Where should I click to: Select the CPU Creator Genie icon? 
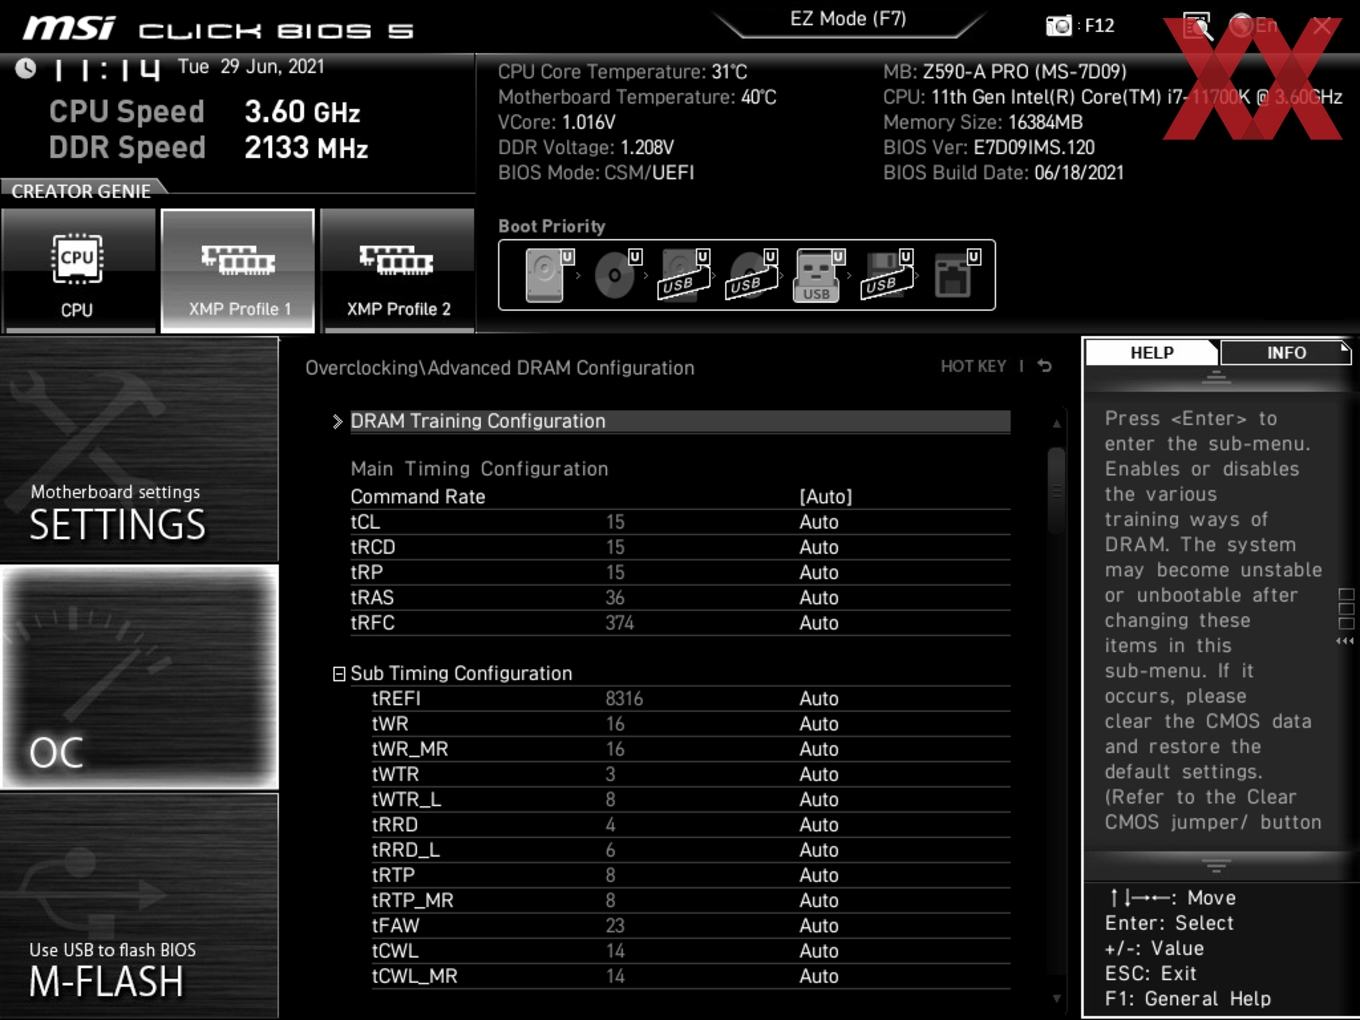click(x=77, y=271)
